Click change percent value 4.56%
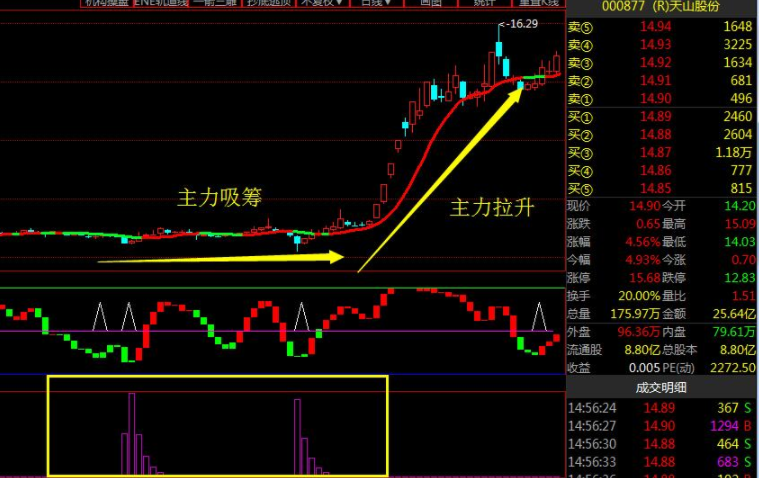Screen dimensions: 759x478 point(642,242)
